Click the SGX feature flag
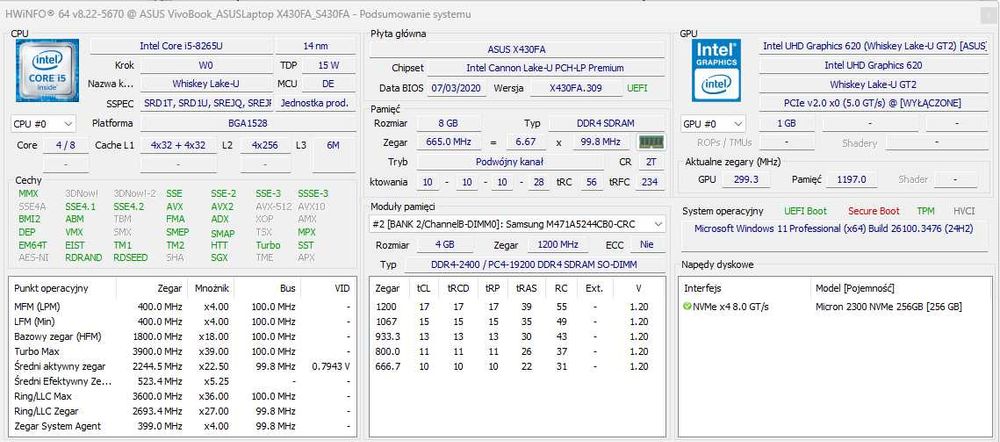1000x442 pixels. [219, 258]
